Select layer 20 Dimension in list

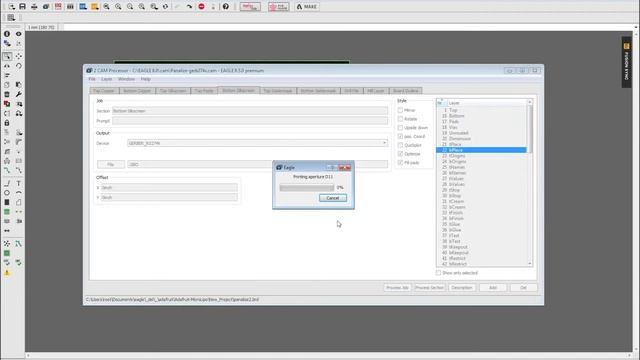coord(482,139)
